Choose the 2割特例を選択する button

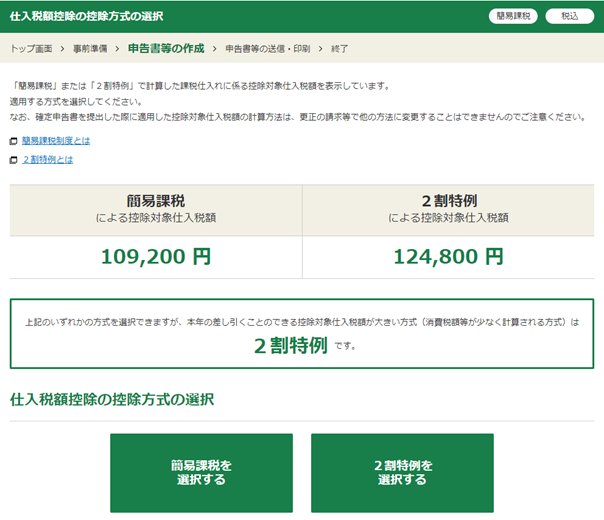[402, 473]
